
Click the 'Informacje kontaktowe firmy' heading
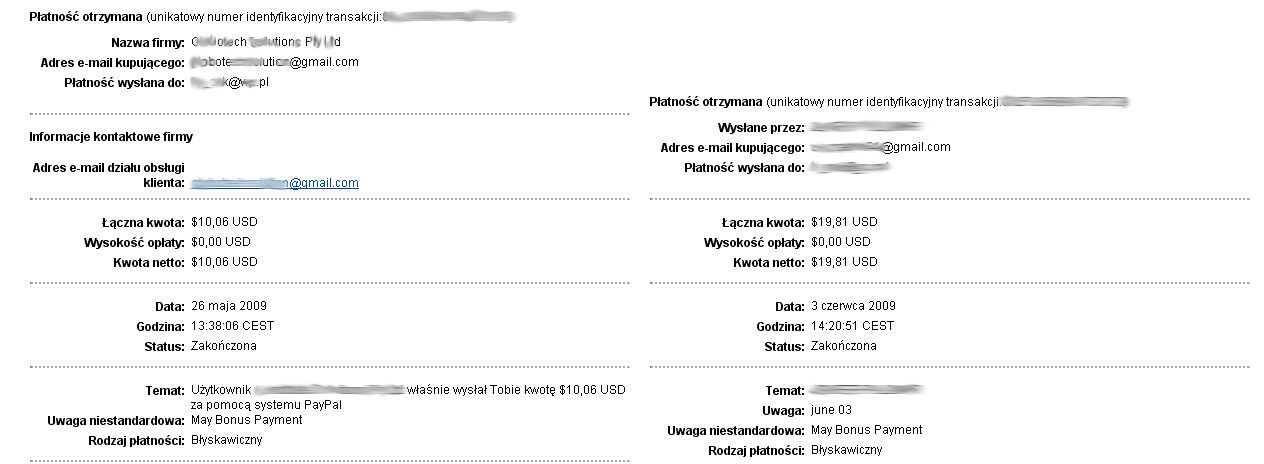tap(111, 136)
